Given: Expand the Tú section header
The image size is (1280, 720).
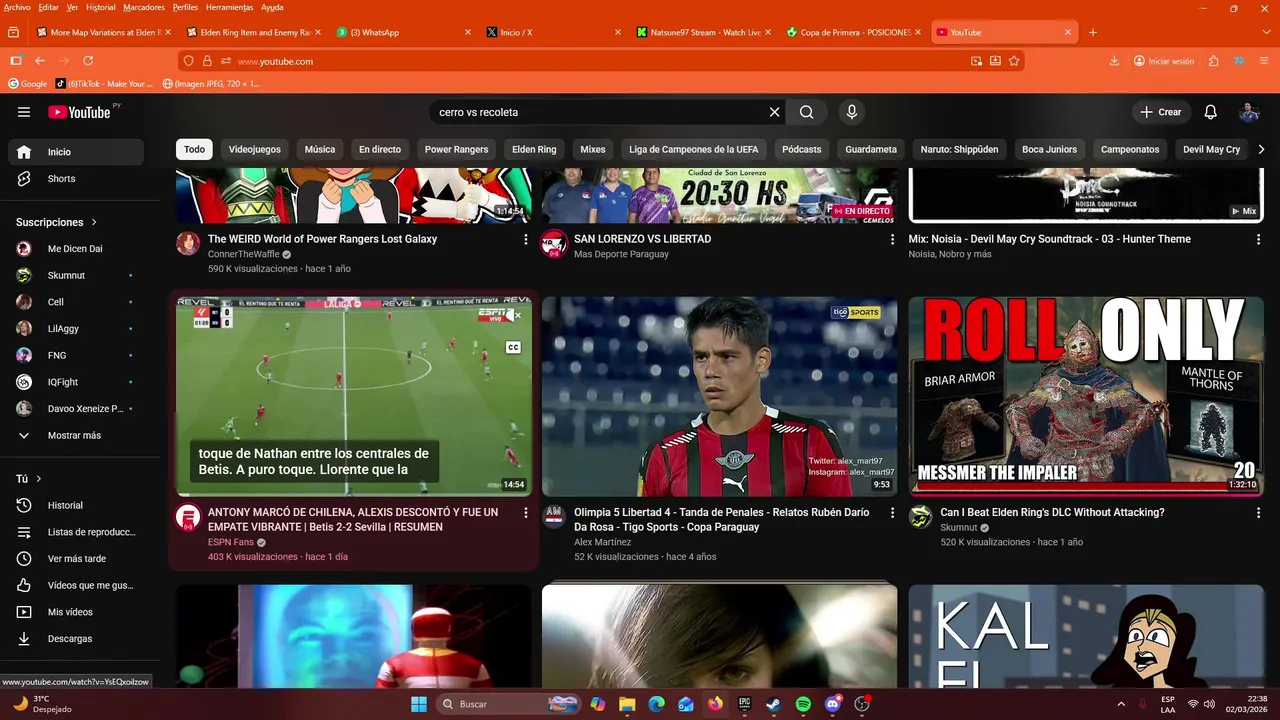Looking at the screenshot, I should 29,479.
